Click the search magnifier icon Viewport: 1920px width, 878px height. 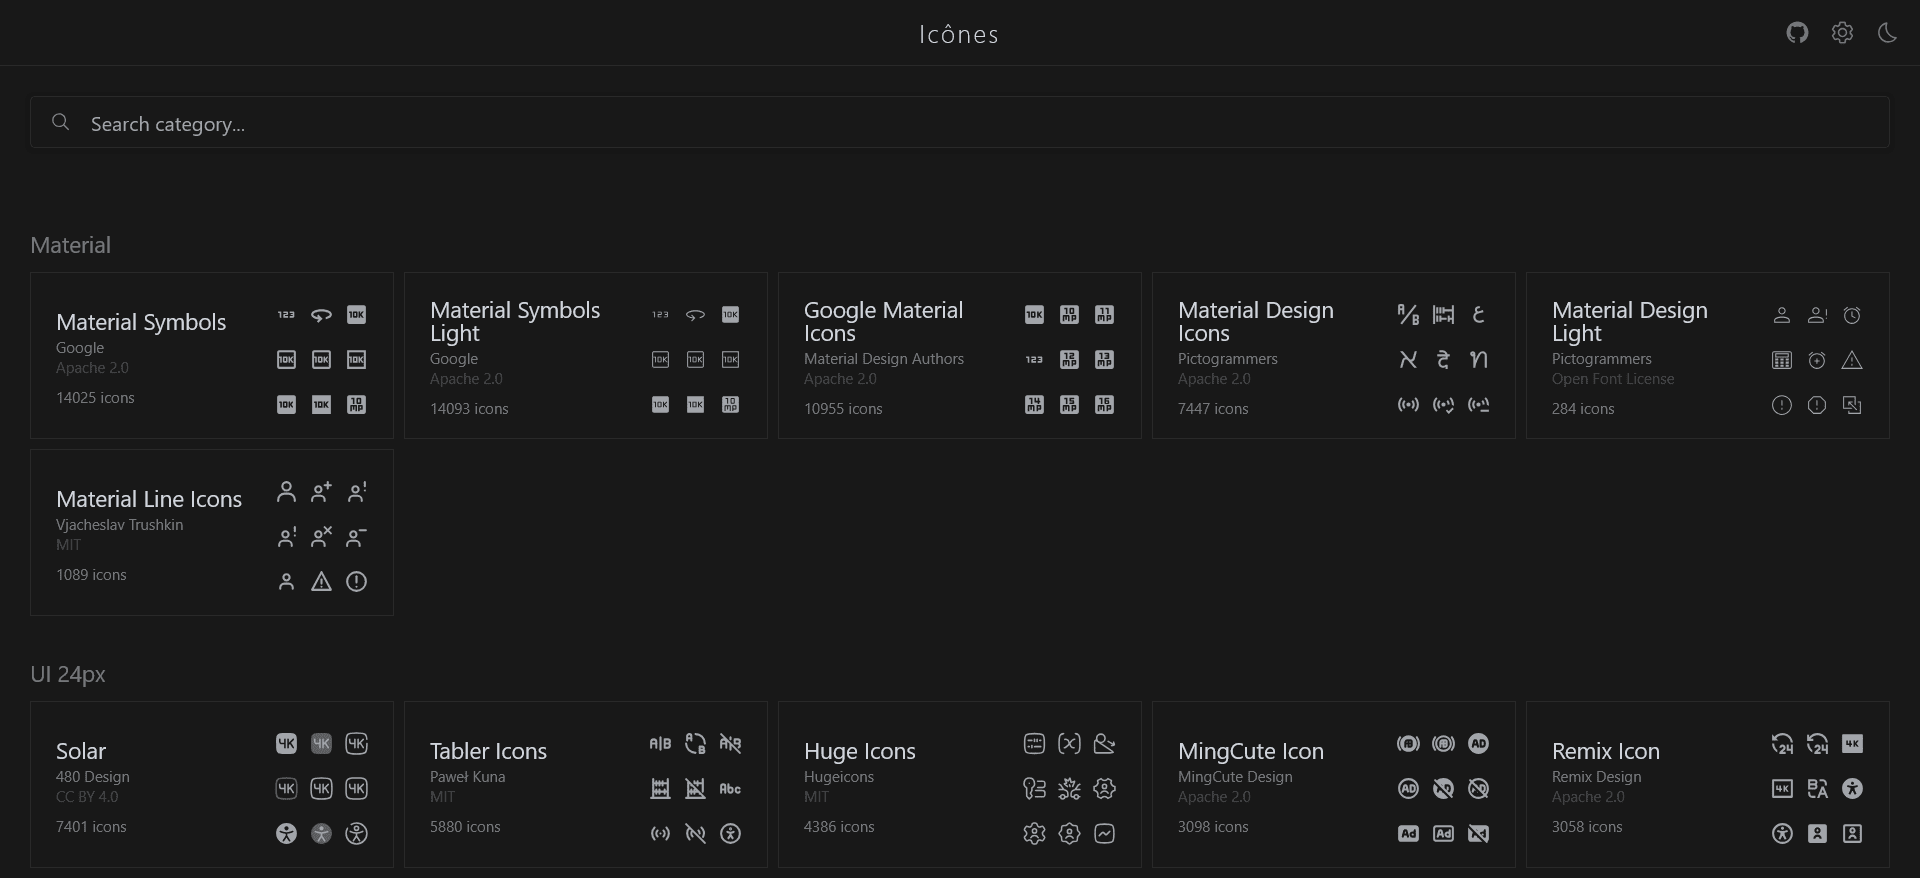pyautogui.click(x=61, y=122)
